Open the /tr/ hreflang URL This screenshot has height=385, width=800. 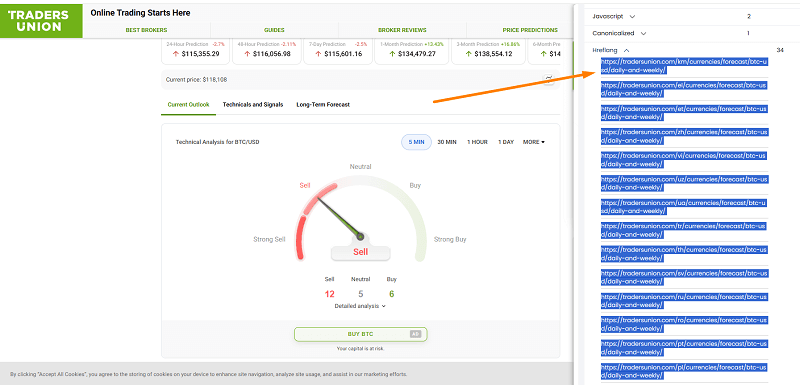pyautogui.click(x=684, y=230)
